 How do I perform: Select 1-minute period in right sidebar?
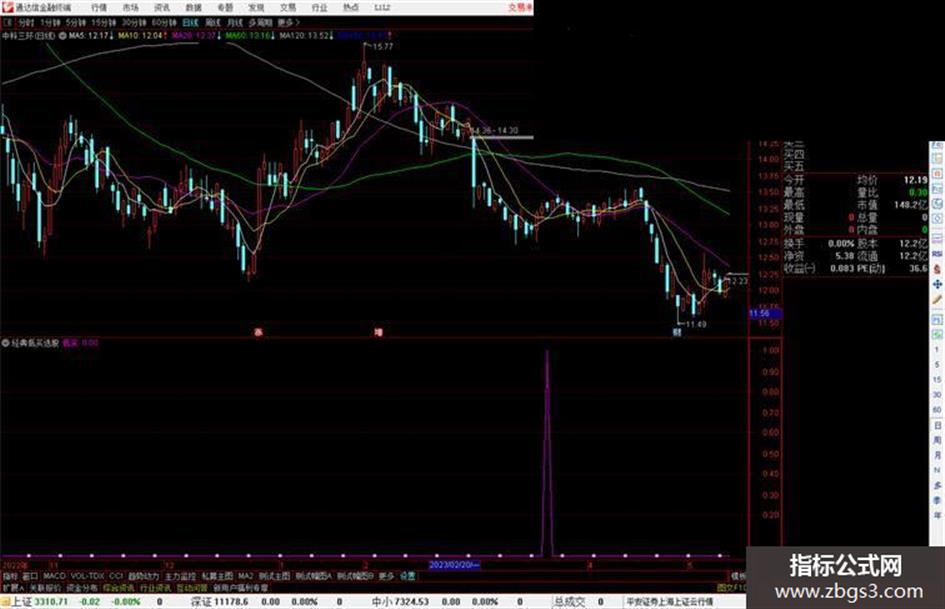[937, 350]
